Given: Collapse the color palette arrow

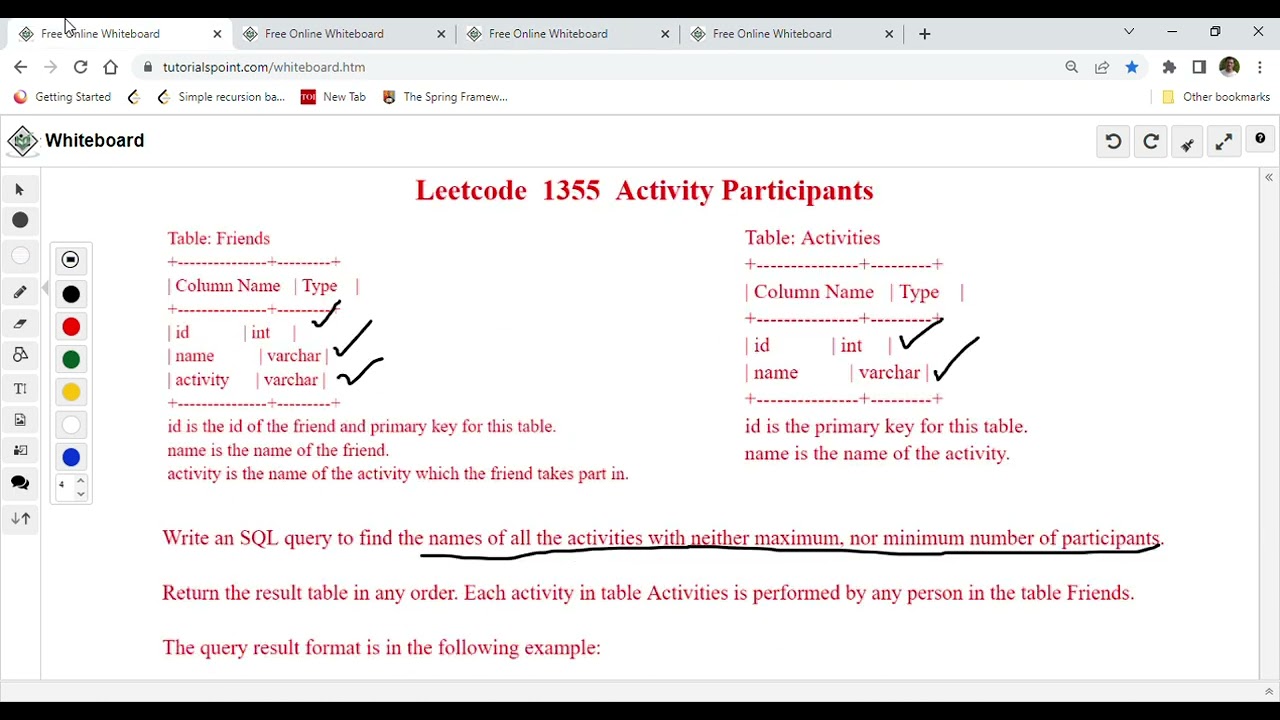Looking at the screenshot, I should [45, 289].
